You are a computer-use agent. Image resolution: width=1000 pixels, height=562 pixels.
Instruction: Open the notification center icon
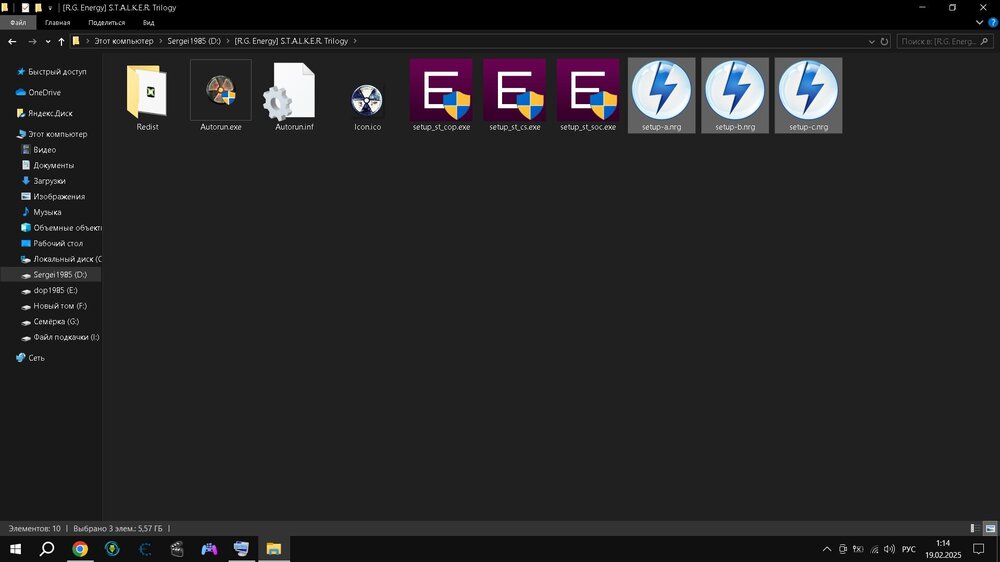pos(978,549)
